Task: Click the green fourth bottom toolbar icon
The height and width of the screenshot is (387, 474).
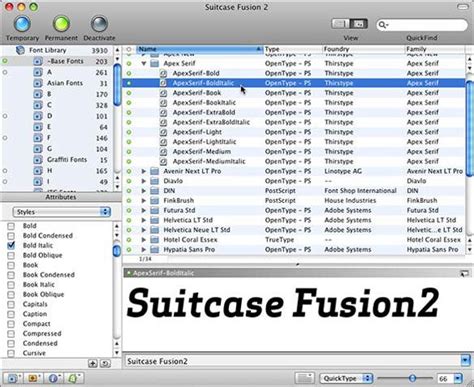Action: coord(74,378)
